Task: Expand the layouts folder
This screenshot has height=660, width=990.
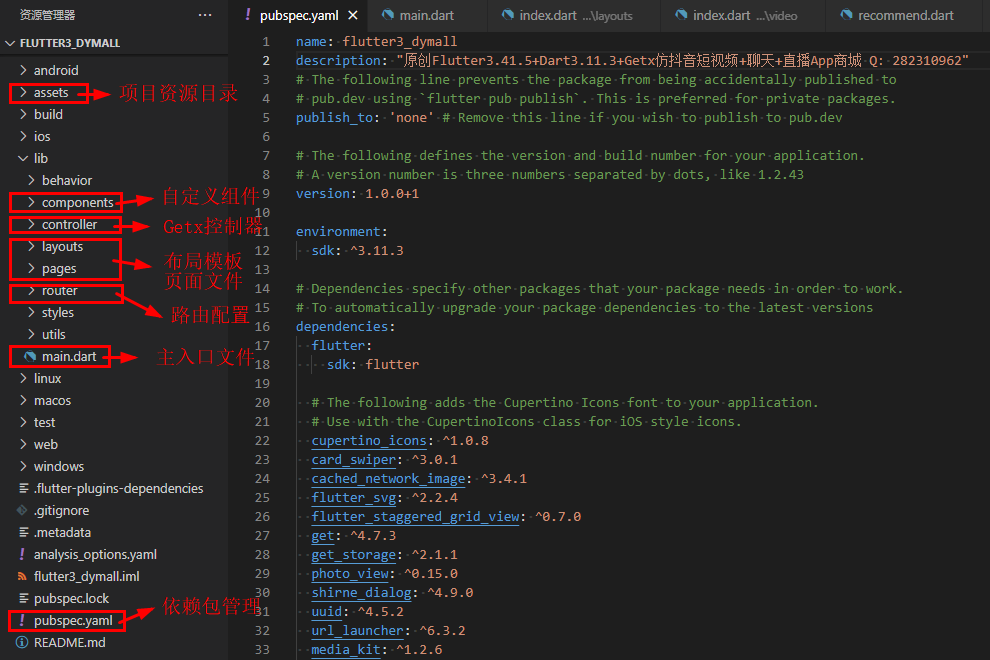Action: [32, 246]
